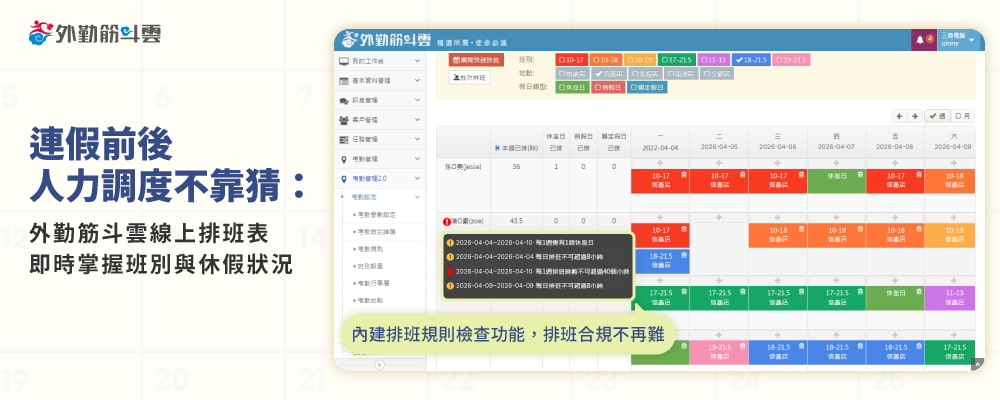
Task: Click the map pin icon beside 考勤管理2.0
Action: click(344, 179)
